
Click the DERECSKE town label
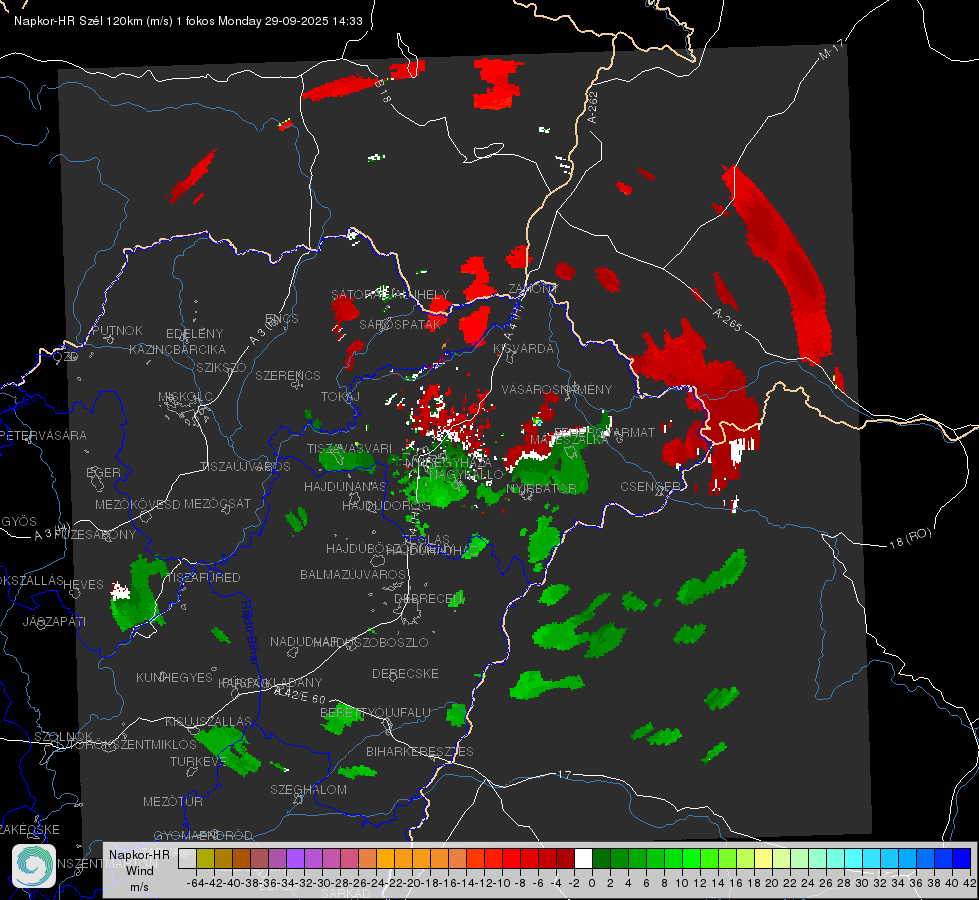405,673
